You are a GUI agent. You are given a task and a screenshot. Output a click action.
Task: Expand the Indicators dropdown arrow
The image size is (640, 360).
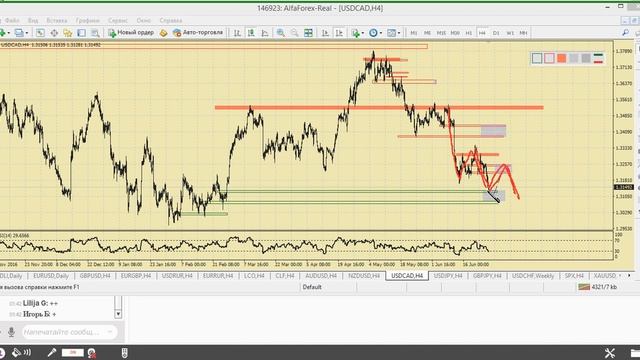(x=362, y=33)
